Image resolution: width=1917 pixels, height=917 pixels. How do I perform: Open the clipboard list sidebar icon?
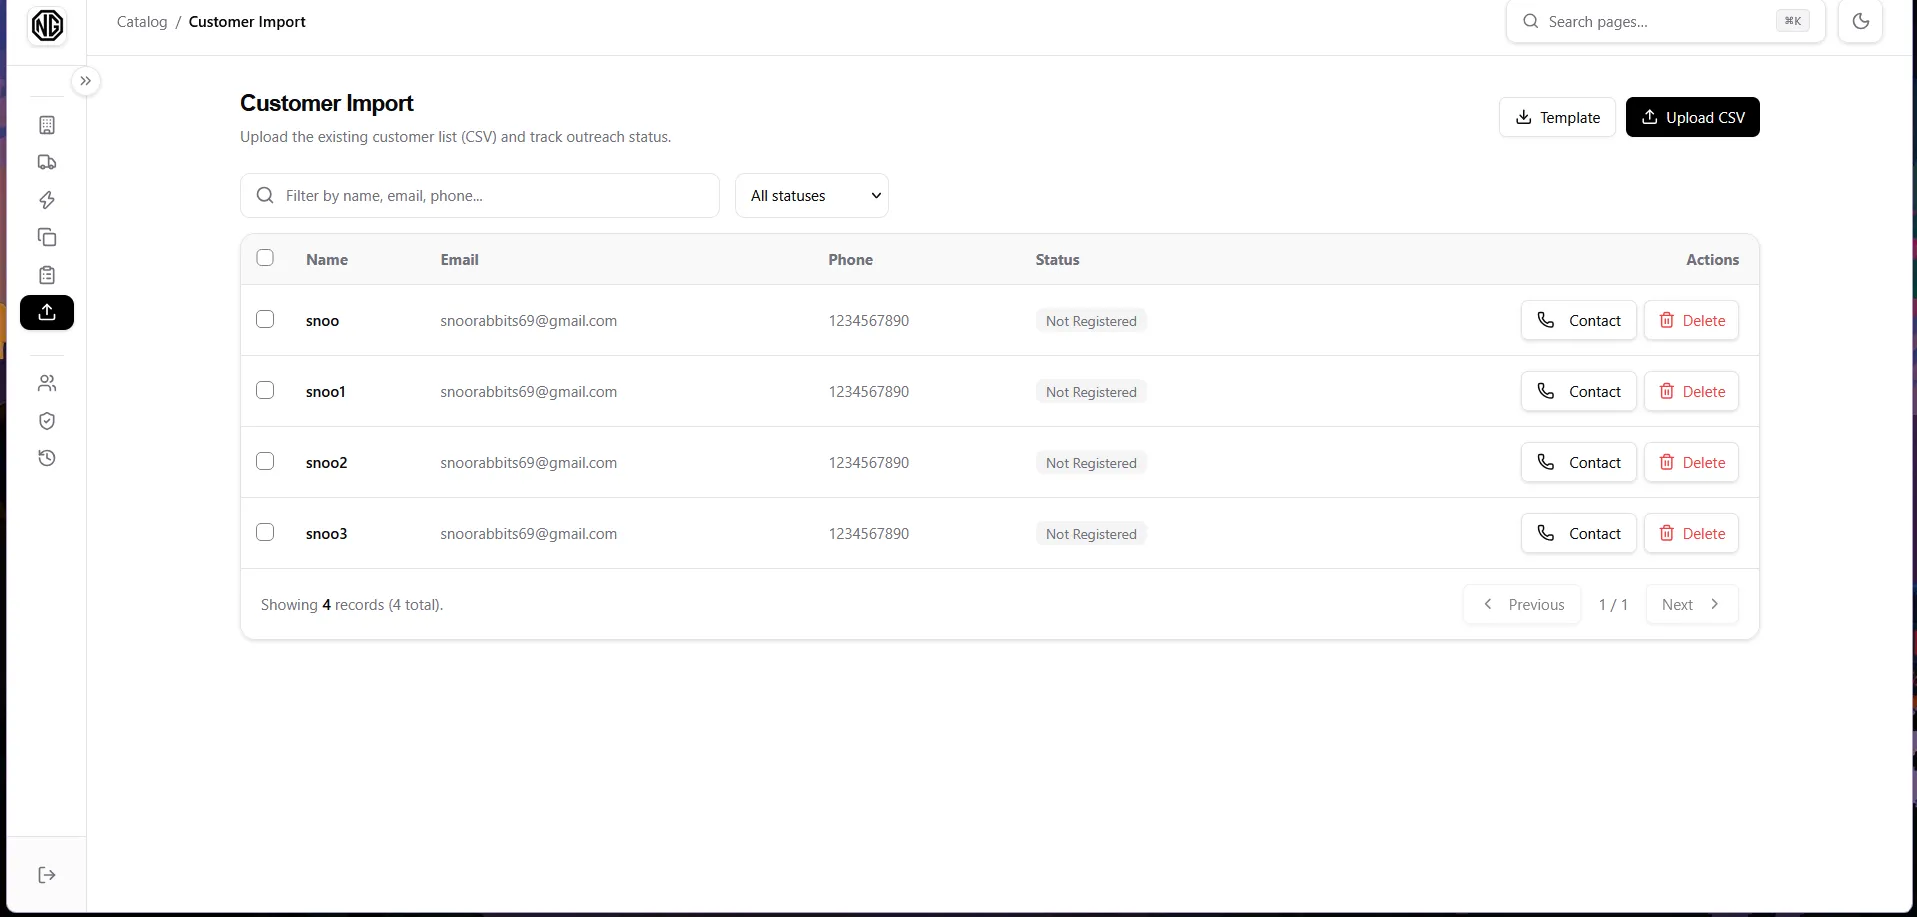[47, 275]
